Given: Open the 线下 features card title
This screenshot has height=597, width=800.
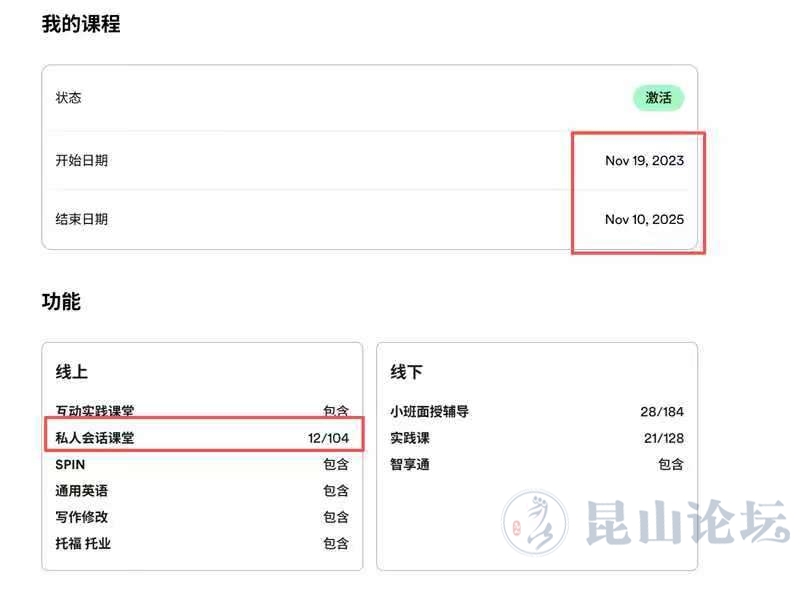Looking at the screenshot, I should coord(406,372).
